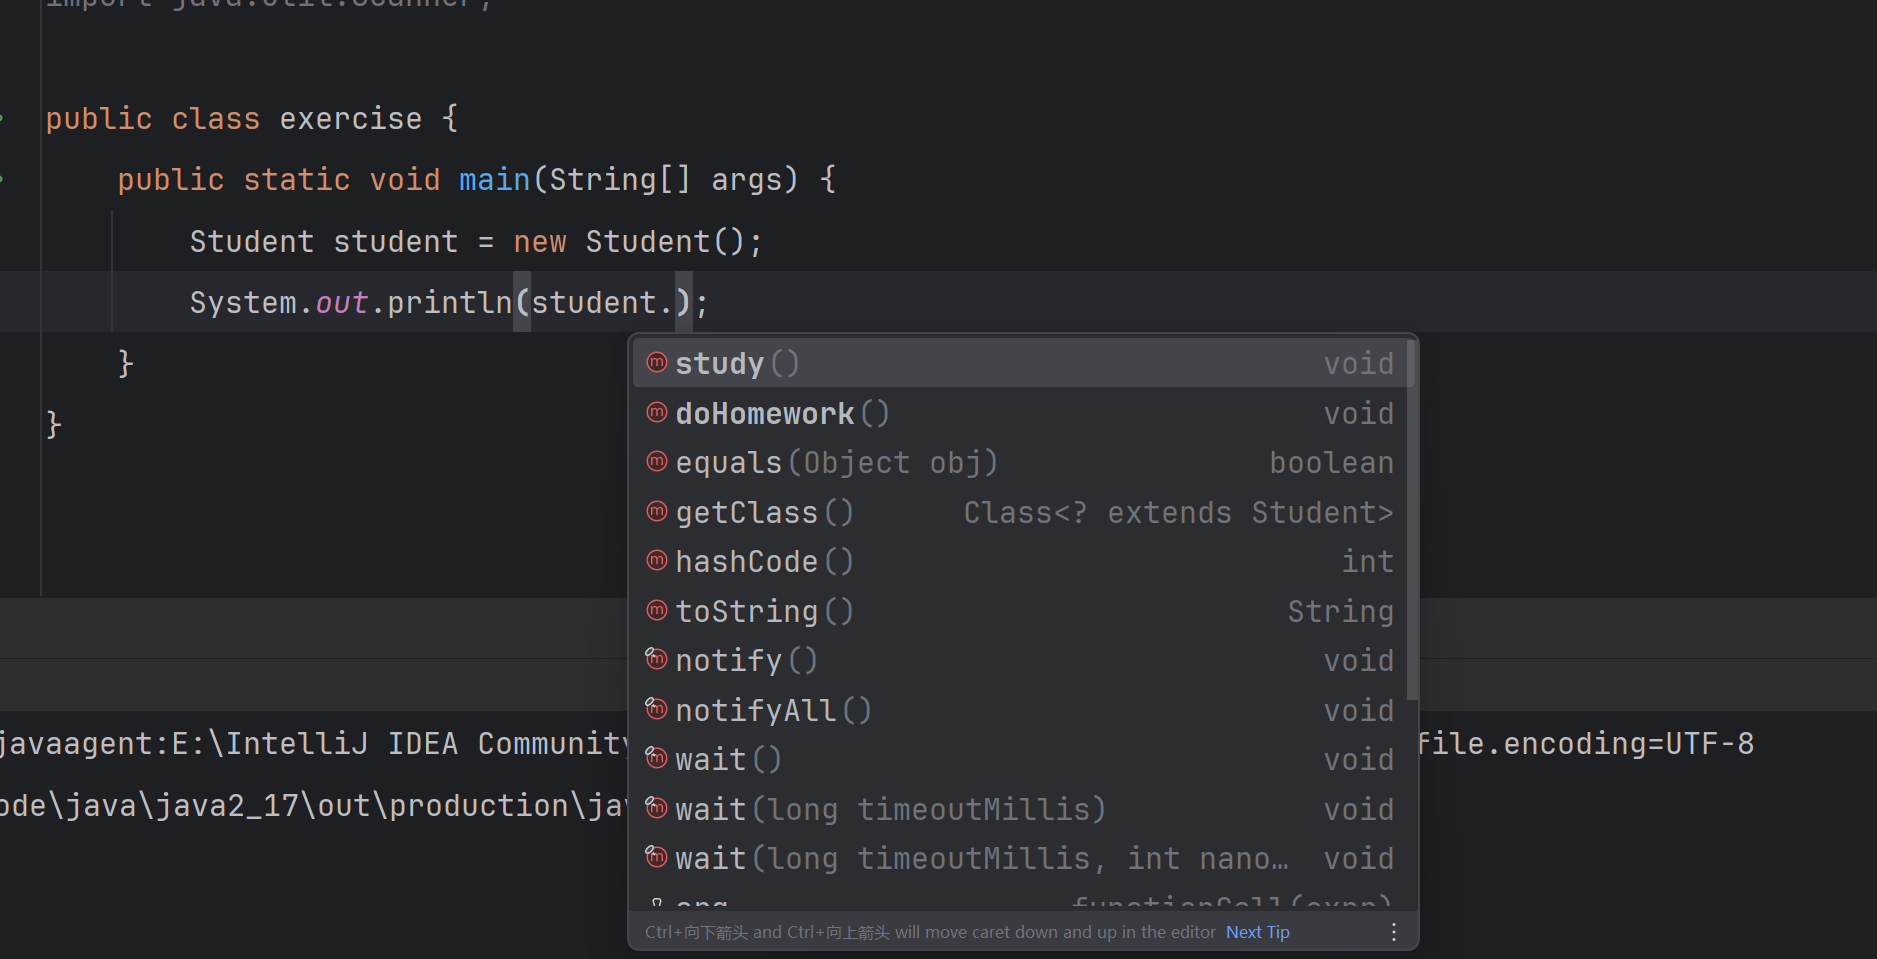Image resolution: width=1877 pixels, height=959 pixels.
Task: Choose hashCode() from suggestions
Action: [1020, 561]
